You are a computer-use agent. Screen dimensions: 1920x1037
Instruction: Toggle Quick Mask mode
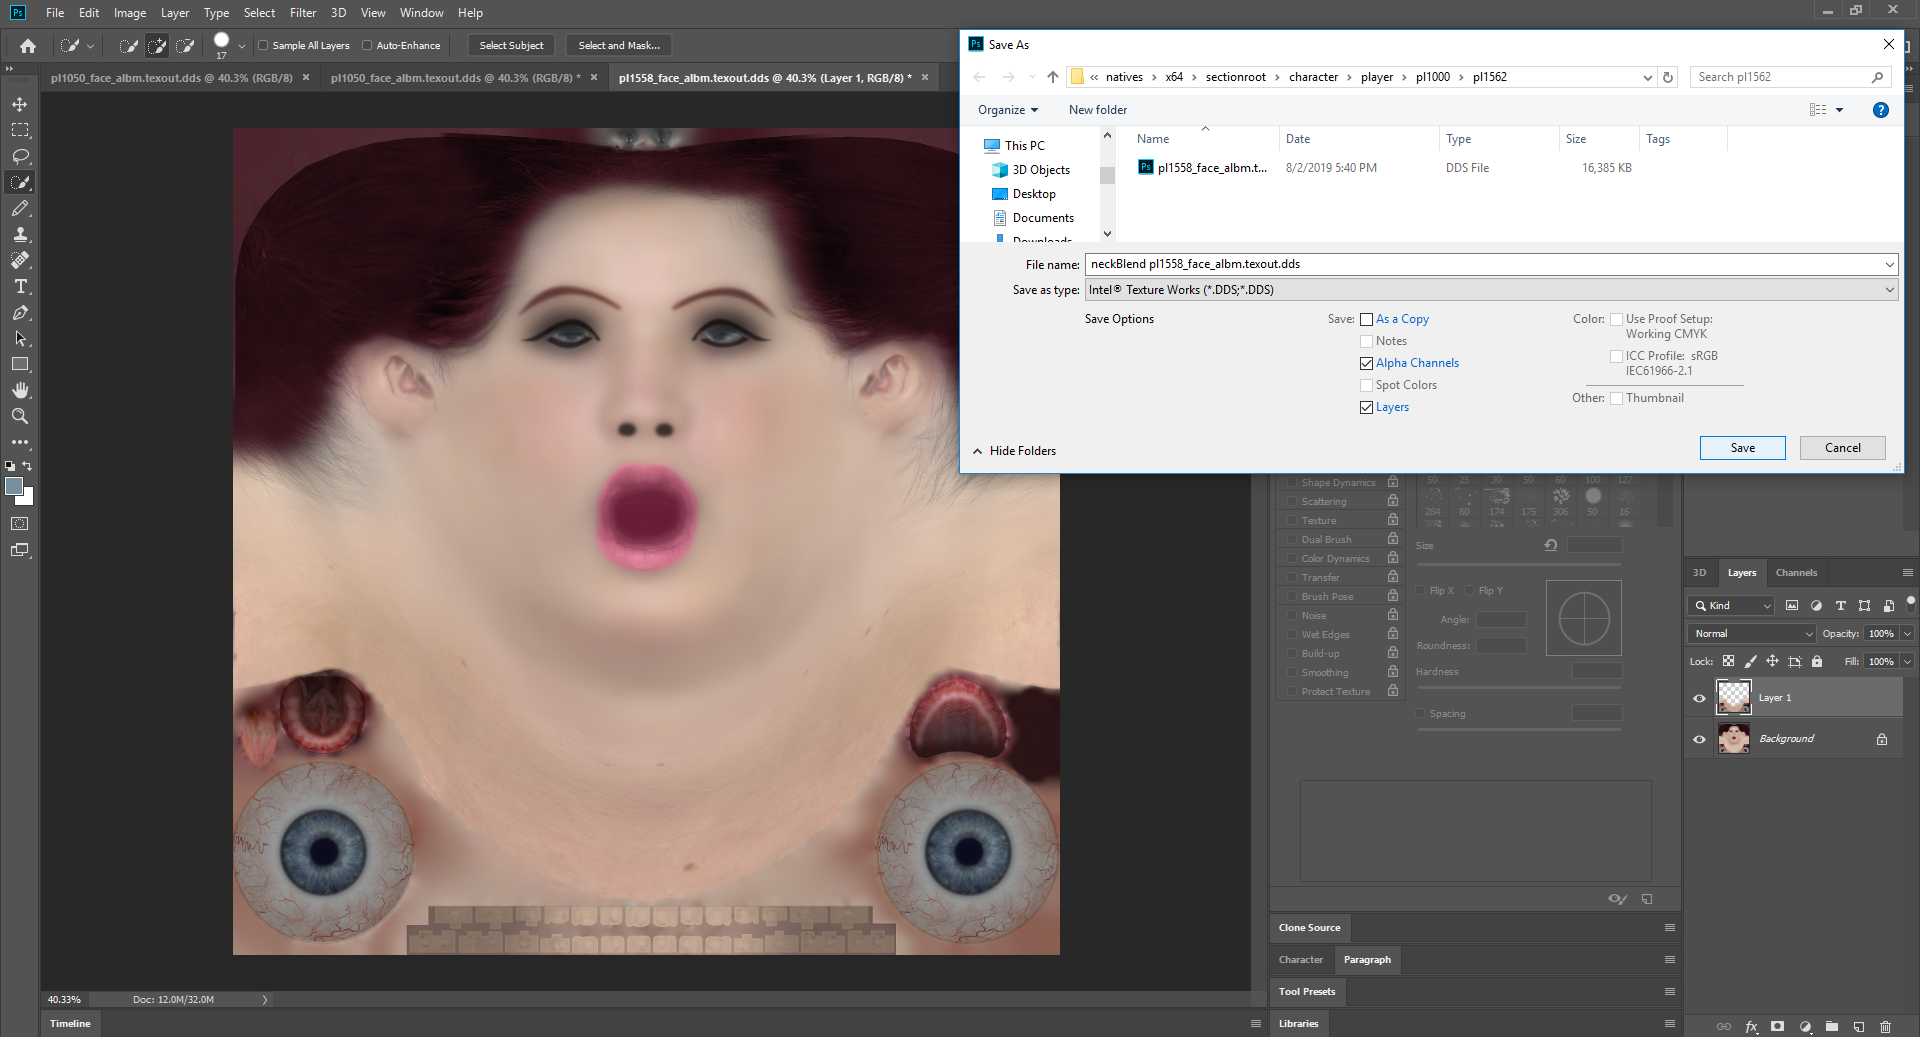(20, 523)
